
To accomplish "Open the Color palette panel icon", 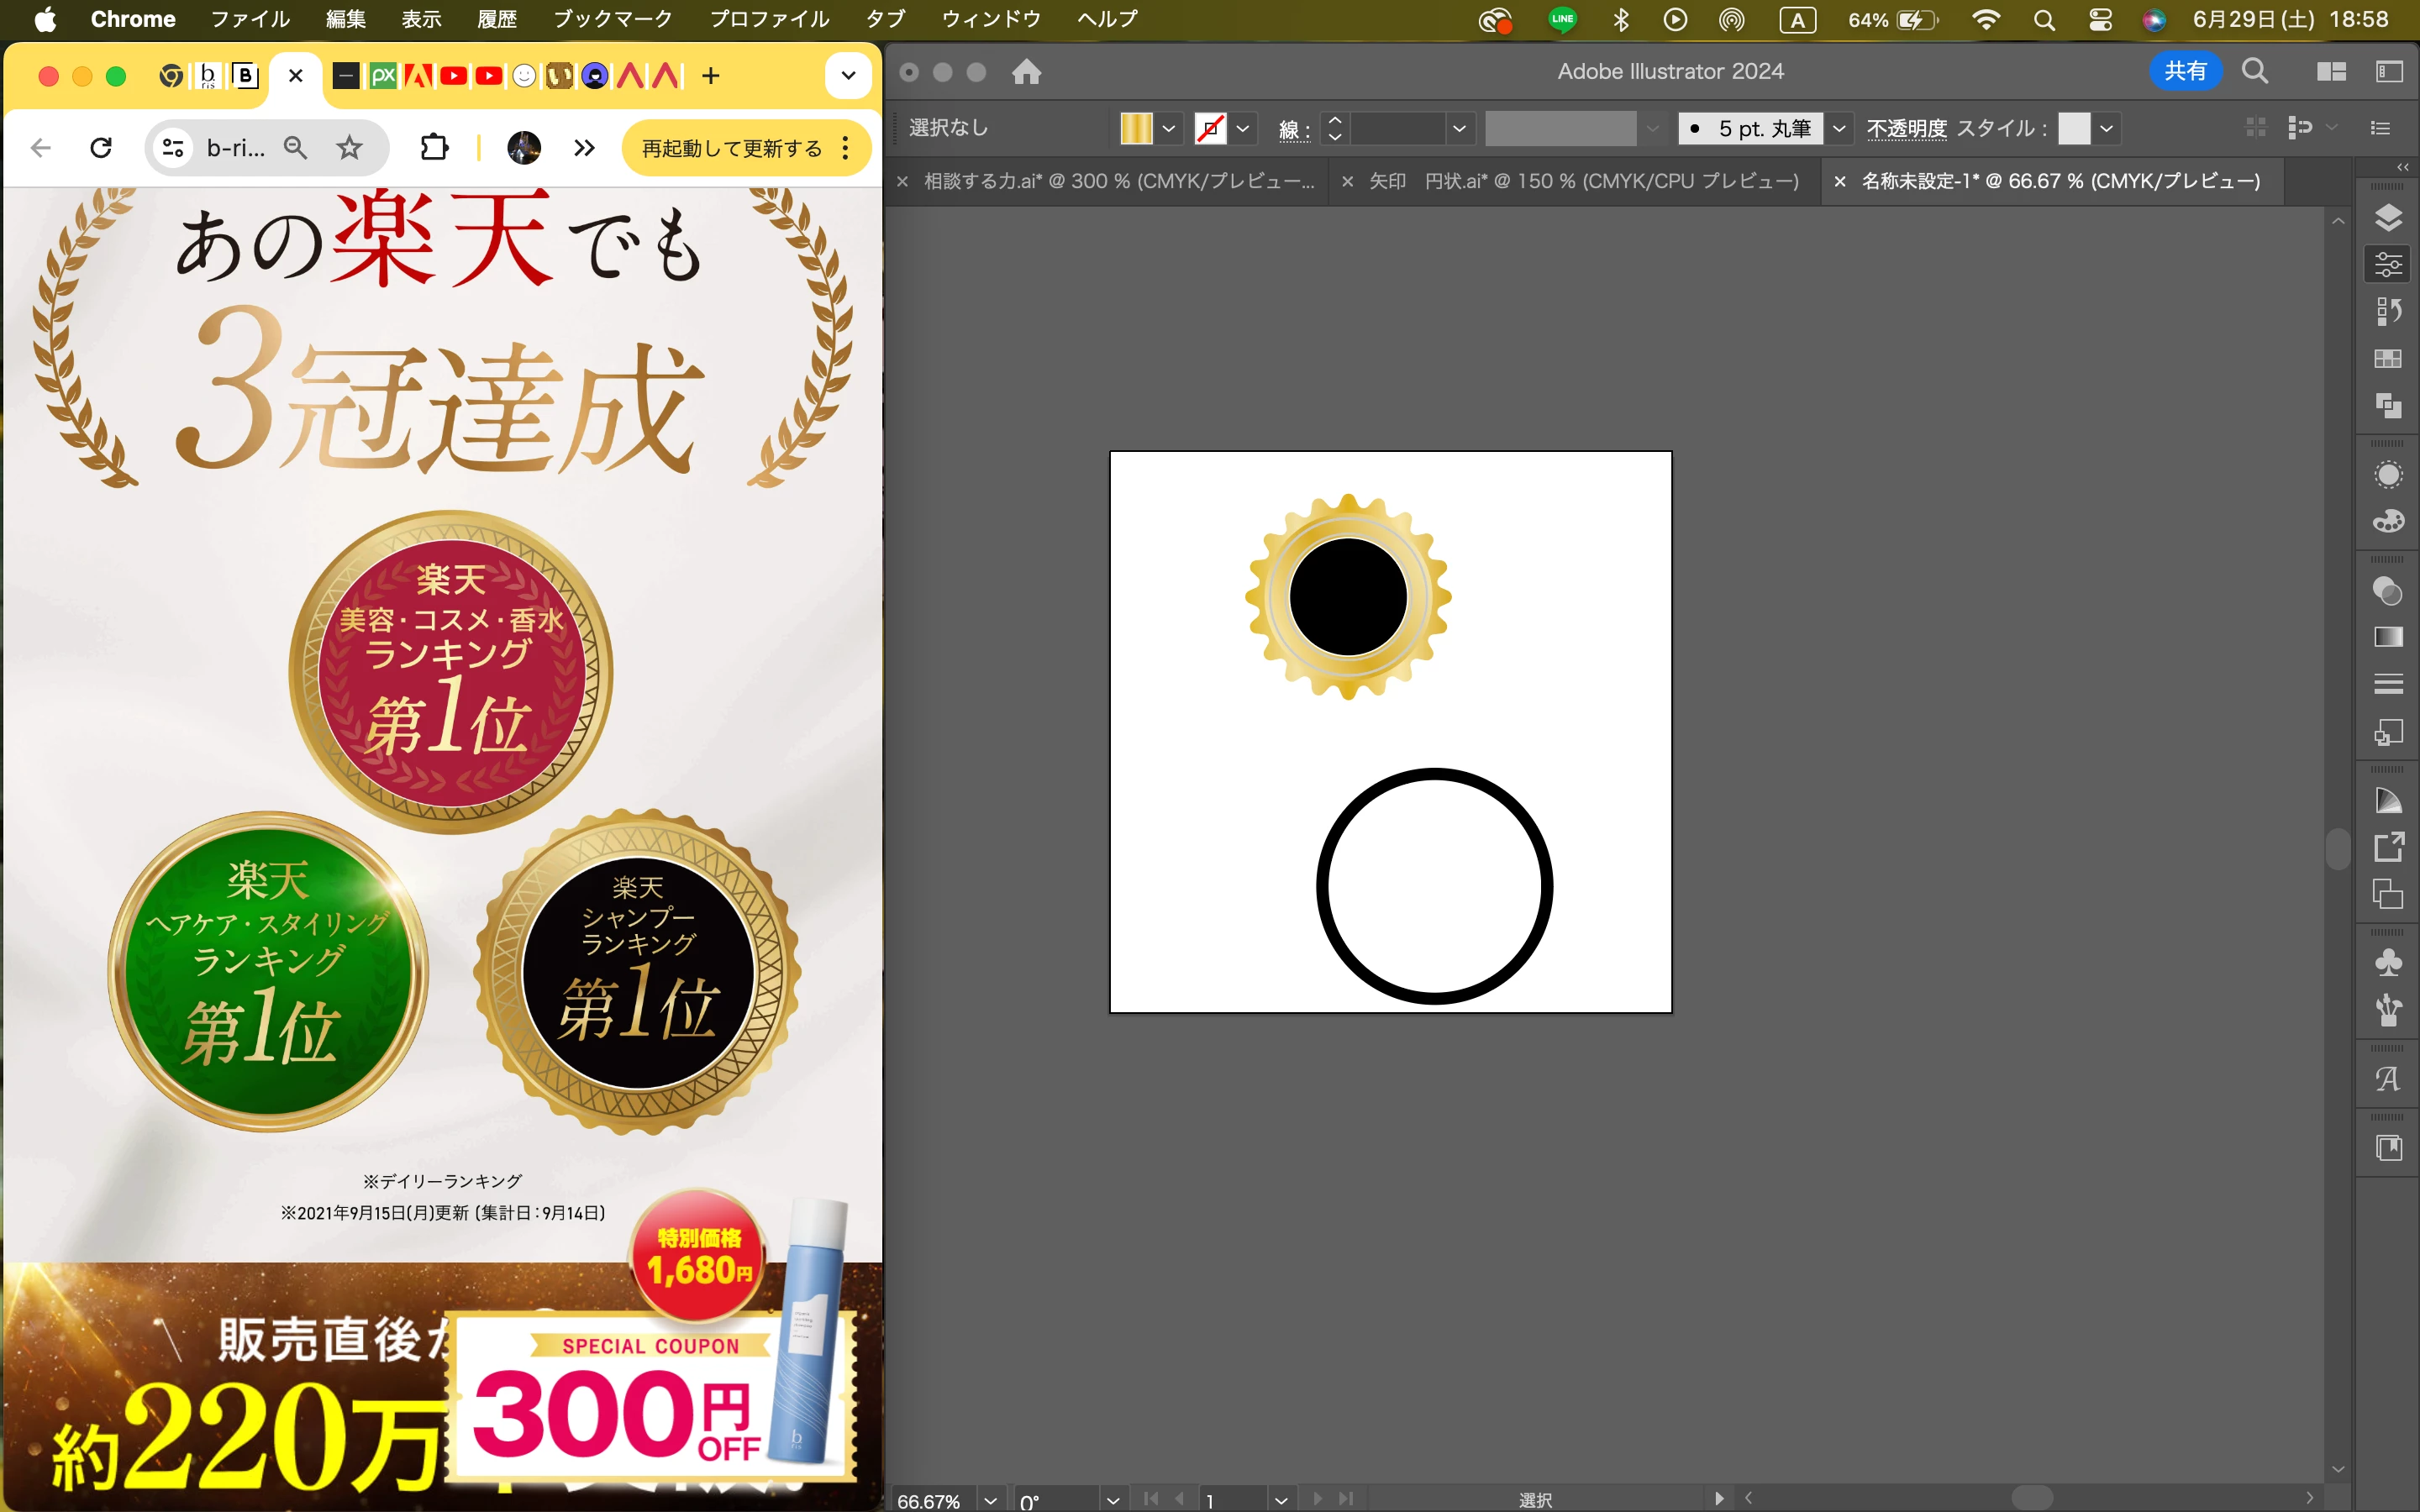I will (x=2388, y=521).
